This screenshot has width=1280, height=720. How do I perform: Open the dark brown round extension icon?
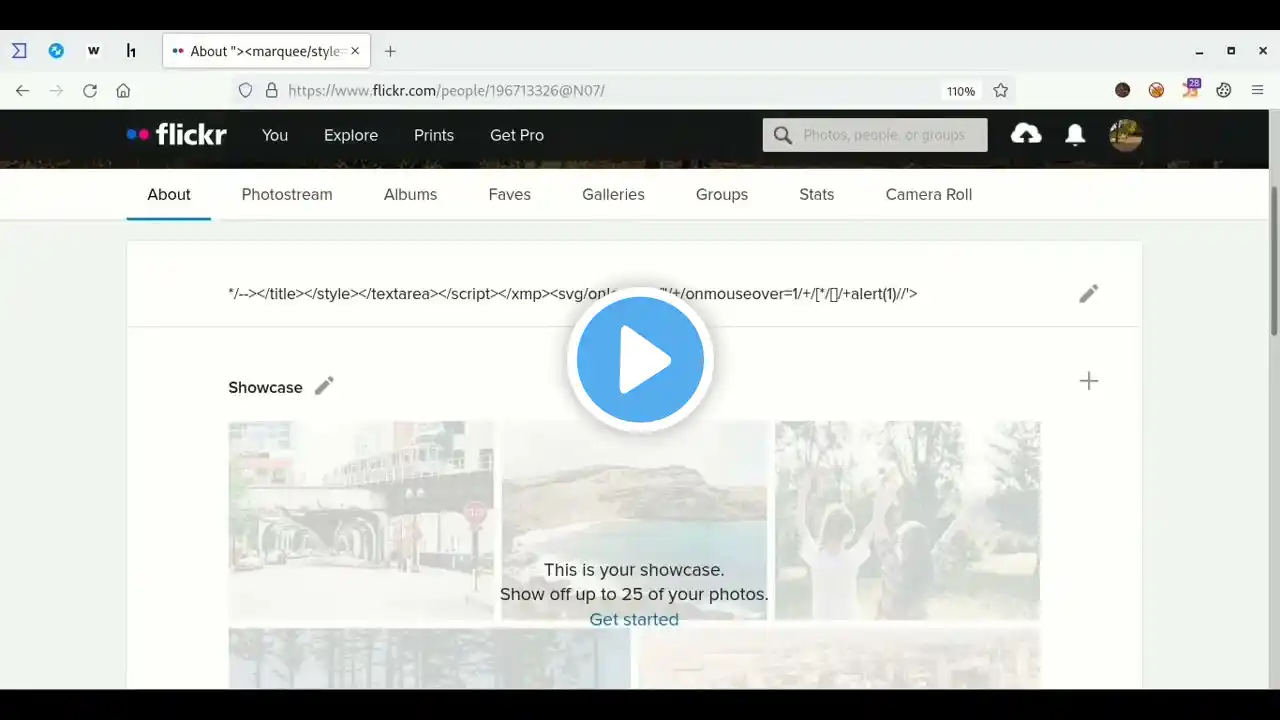[1123, 91]
